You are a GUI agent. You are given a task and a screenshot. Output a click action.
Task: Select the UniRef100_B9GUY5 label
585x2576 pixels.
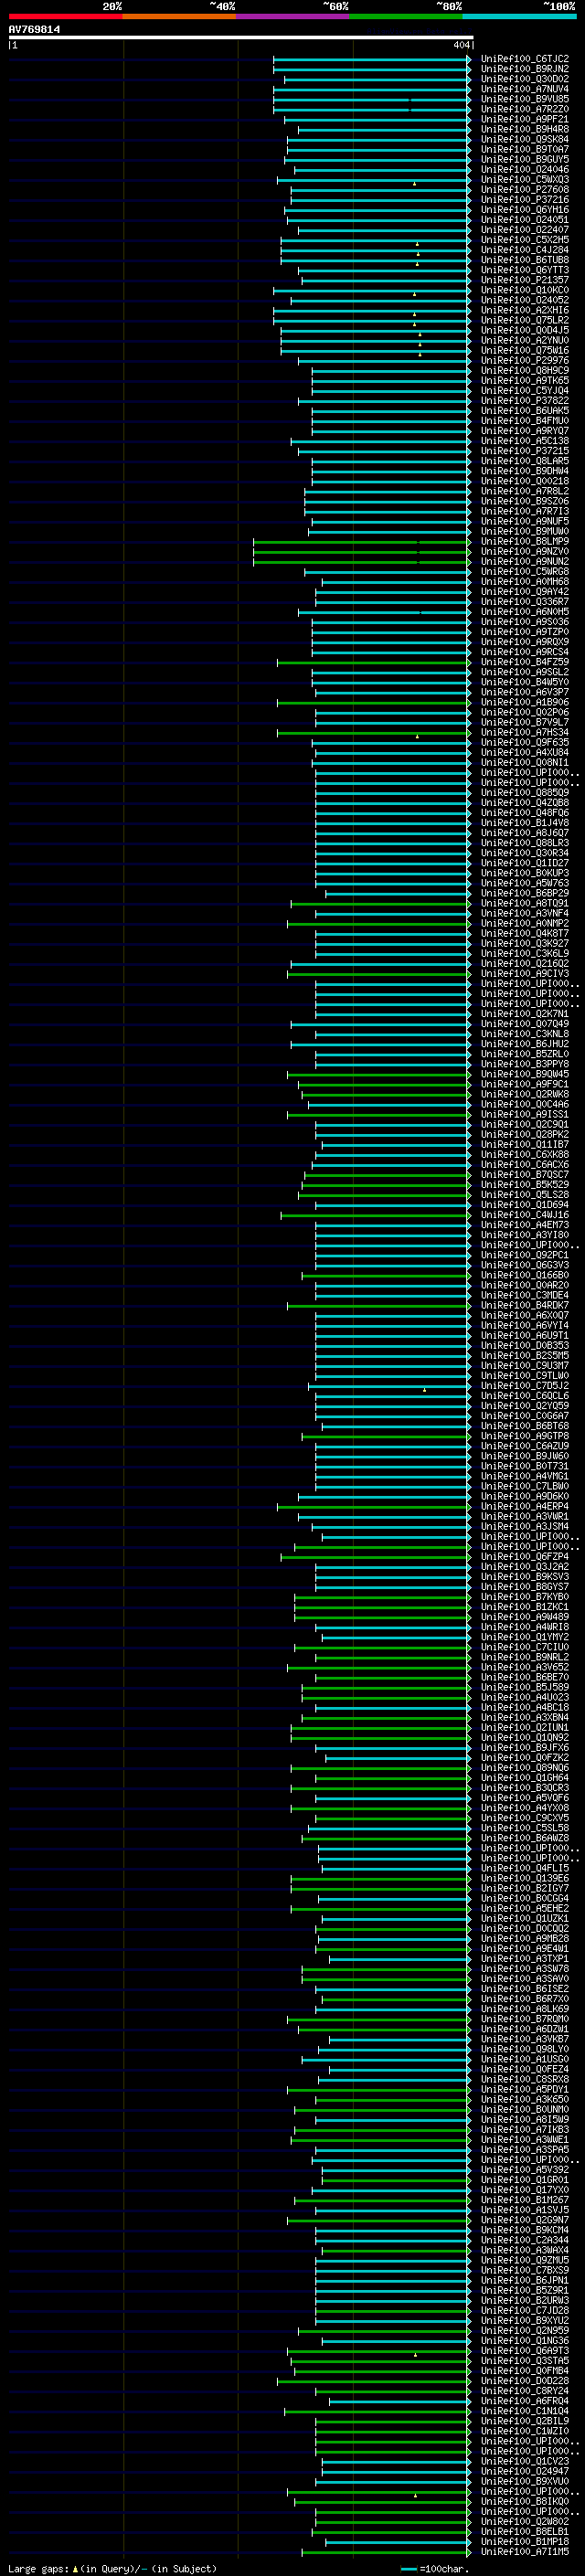pyautogui.click(x=524, y=159)
